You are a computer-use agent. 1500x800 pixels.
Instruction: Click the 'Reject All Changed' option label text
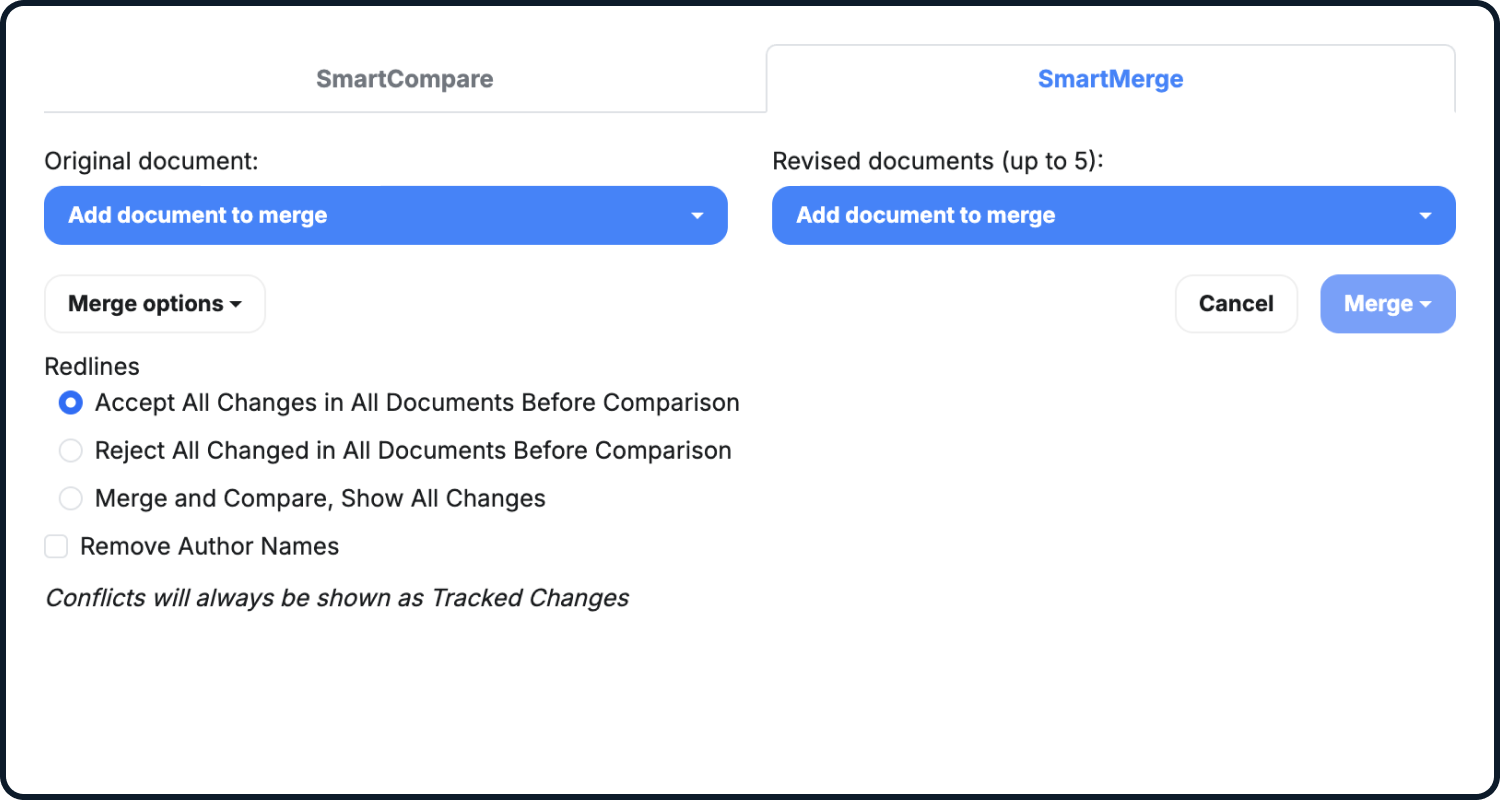[413, 451]
